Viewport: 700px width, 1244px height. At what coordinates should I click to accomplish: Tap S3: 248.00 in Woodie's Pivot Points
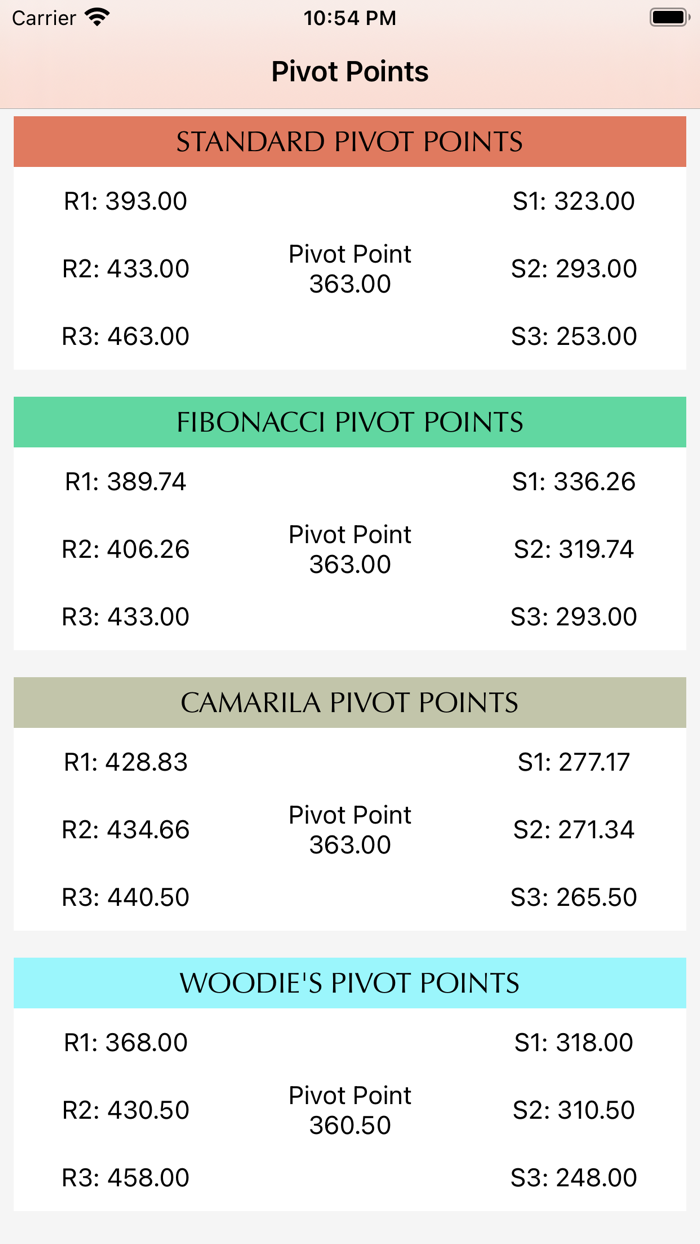point(572,1178)
